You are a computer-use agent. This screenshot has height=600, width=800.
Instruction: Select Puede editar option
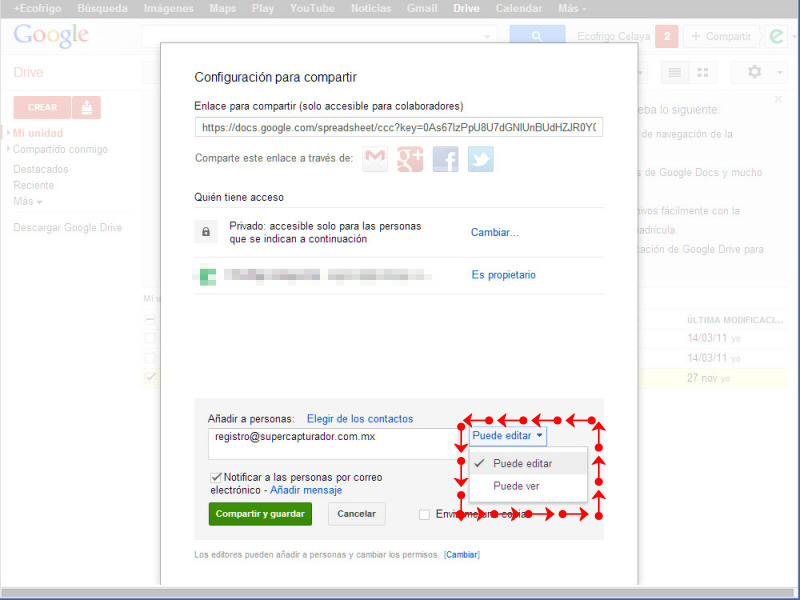[528, 463]
